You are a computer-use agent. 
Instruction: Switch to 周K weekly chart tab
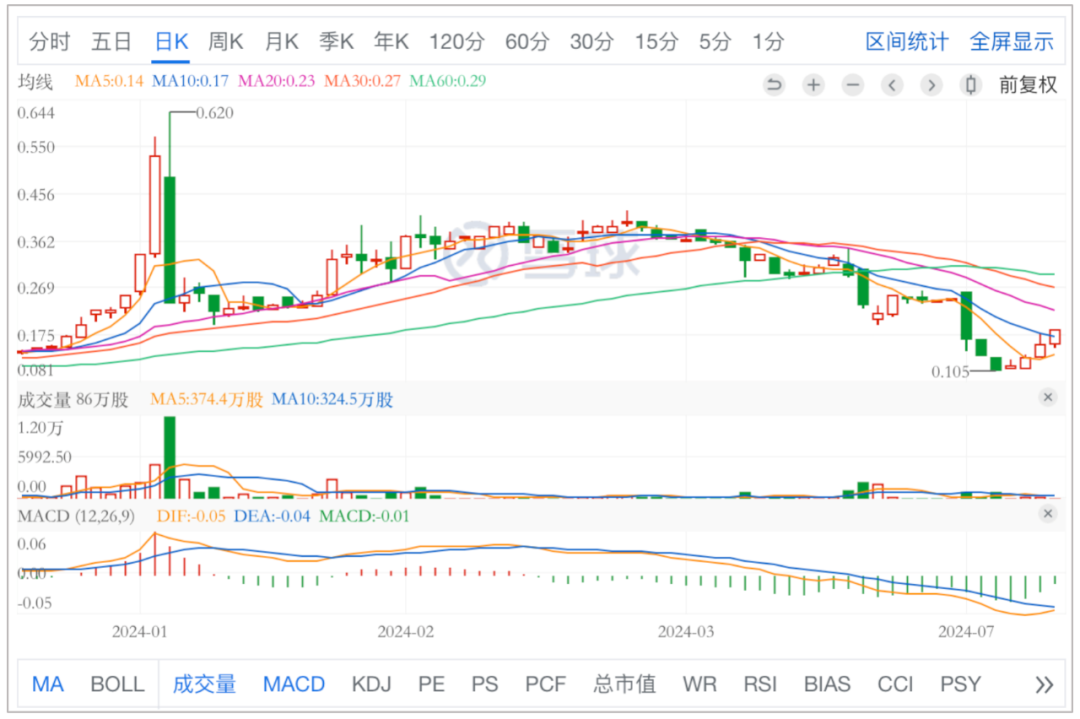pos(225,41)
